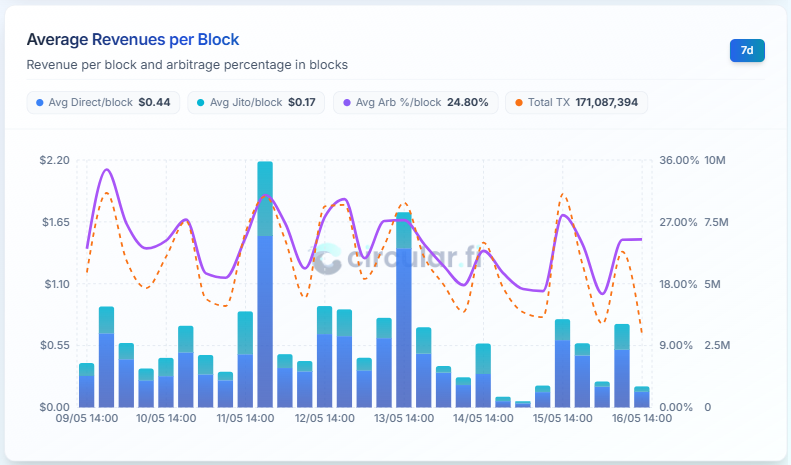Click the '10M' right axis label
The width and height of the screenshot is (791, 465).
pos(715,160)
